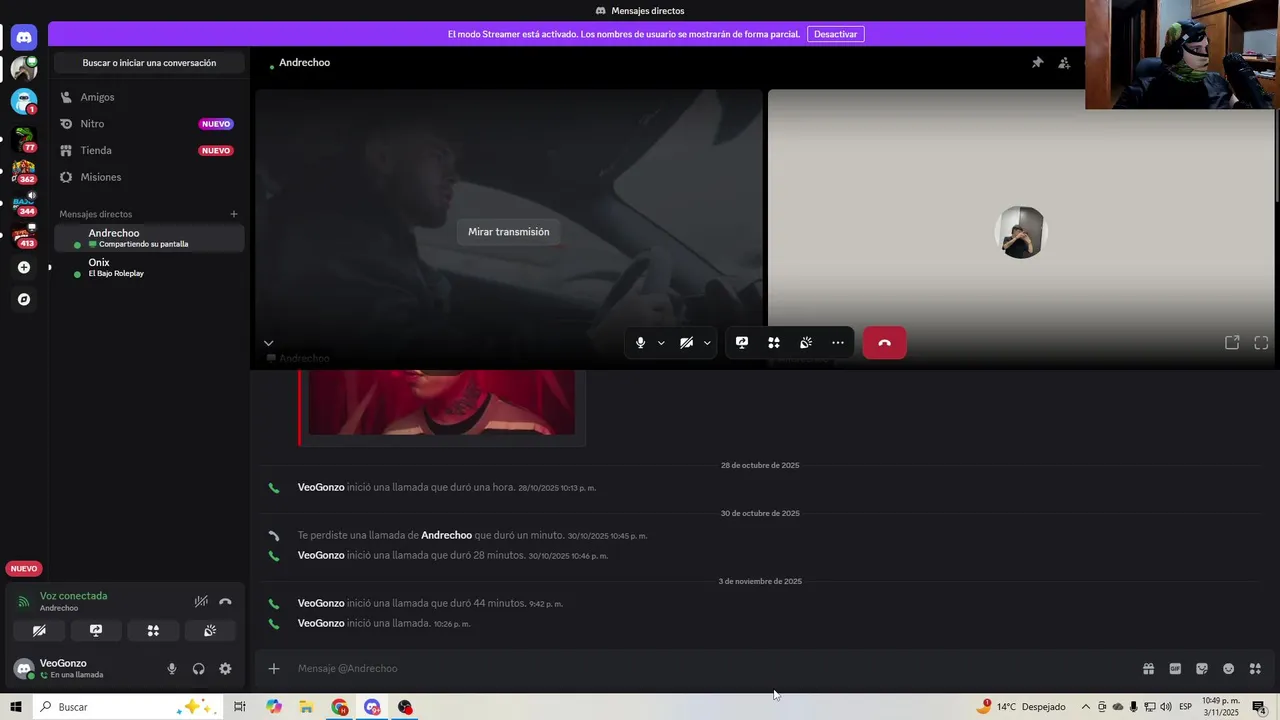This screenshot has width=1280, height=720.
Task: Click the red embedded video thumbnail
Action: [441, 402]
